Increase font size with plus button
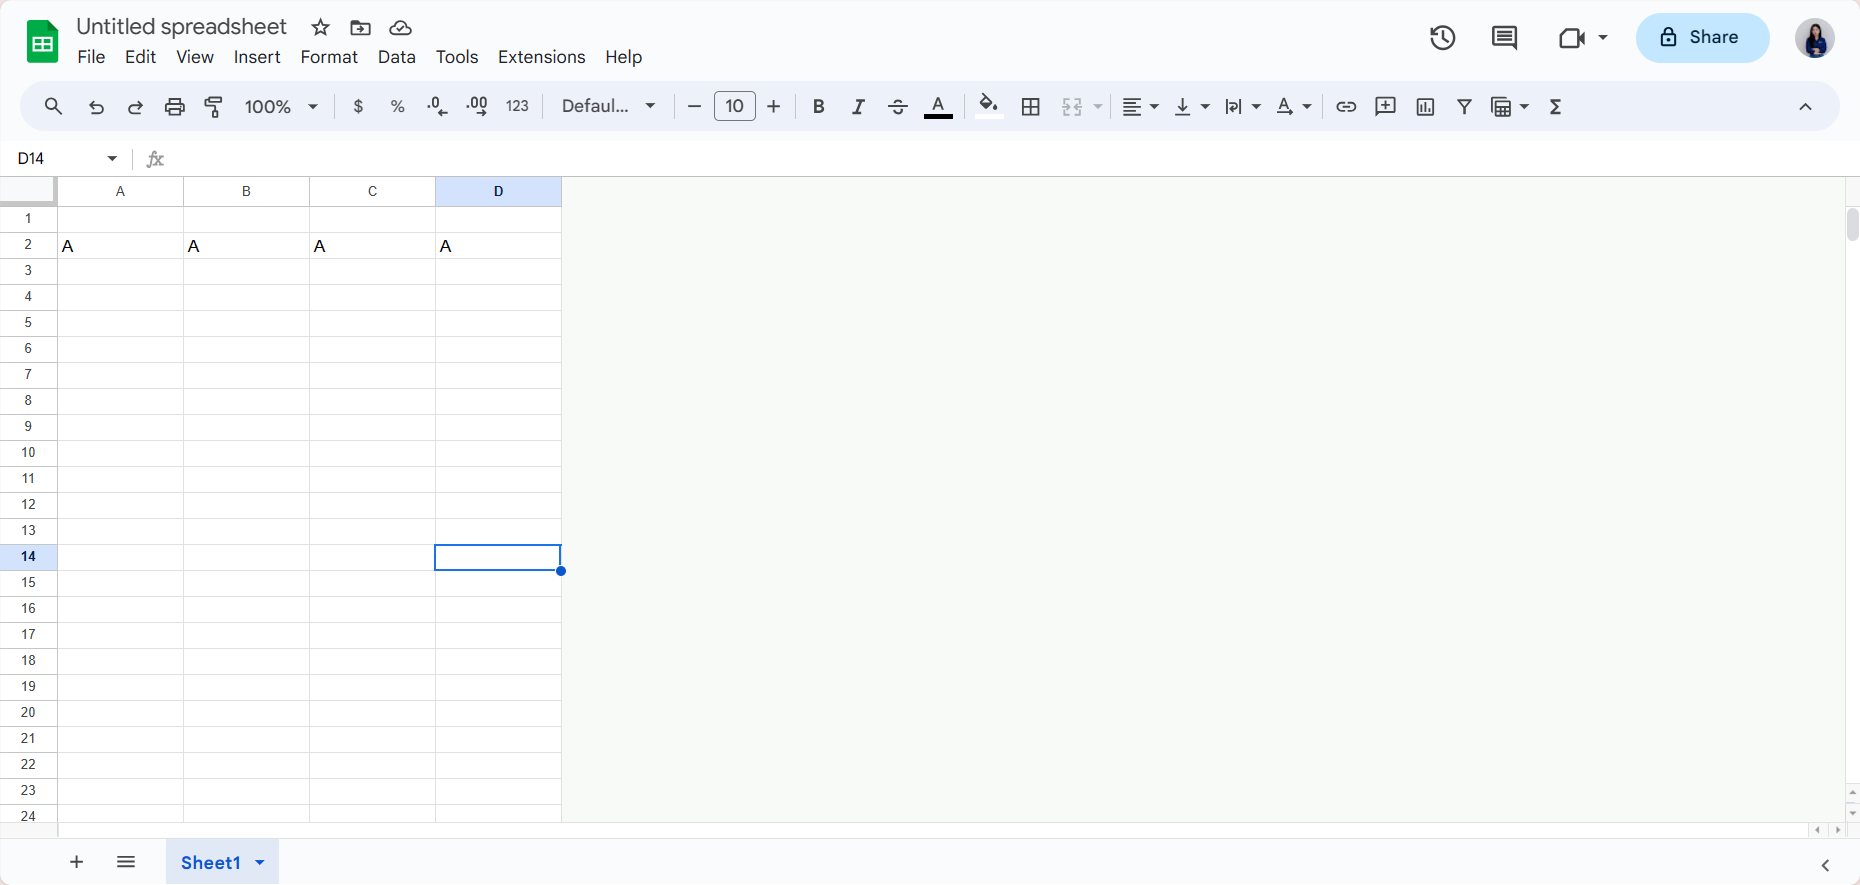Viewport: 1860px width, 885px height. click(x=773, y=106)
